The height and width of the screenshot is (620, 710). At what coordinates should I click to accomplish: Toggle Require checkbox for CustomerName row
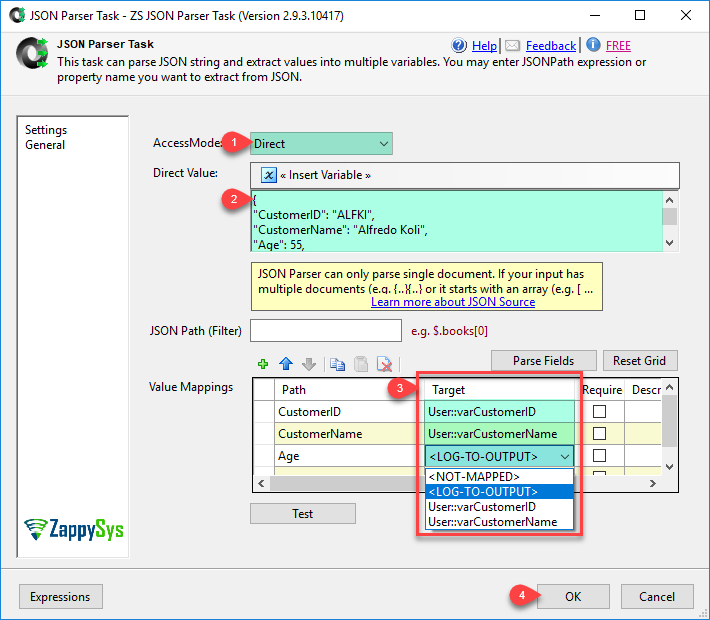(599, 433)
